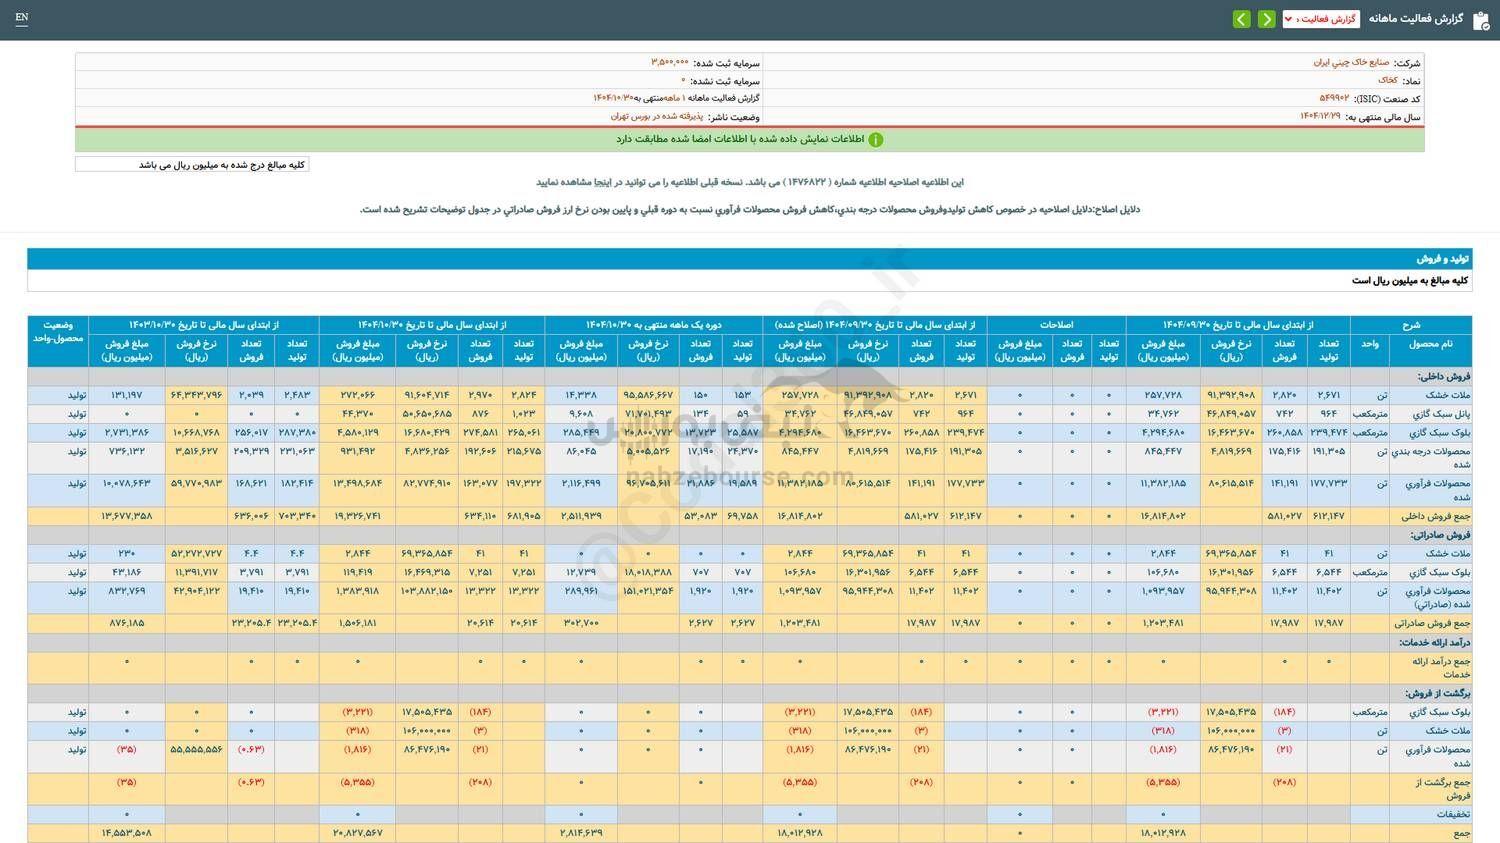Click the company name link صنایع خاک چینی ایران
The height and width of the screenshot is (843, 1500).
click(1328, 62)
